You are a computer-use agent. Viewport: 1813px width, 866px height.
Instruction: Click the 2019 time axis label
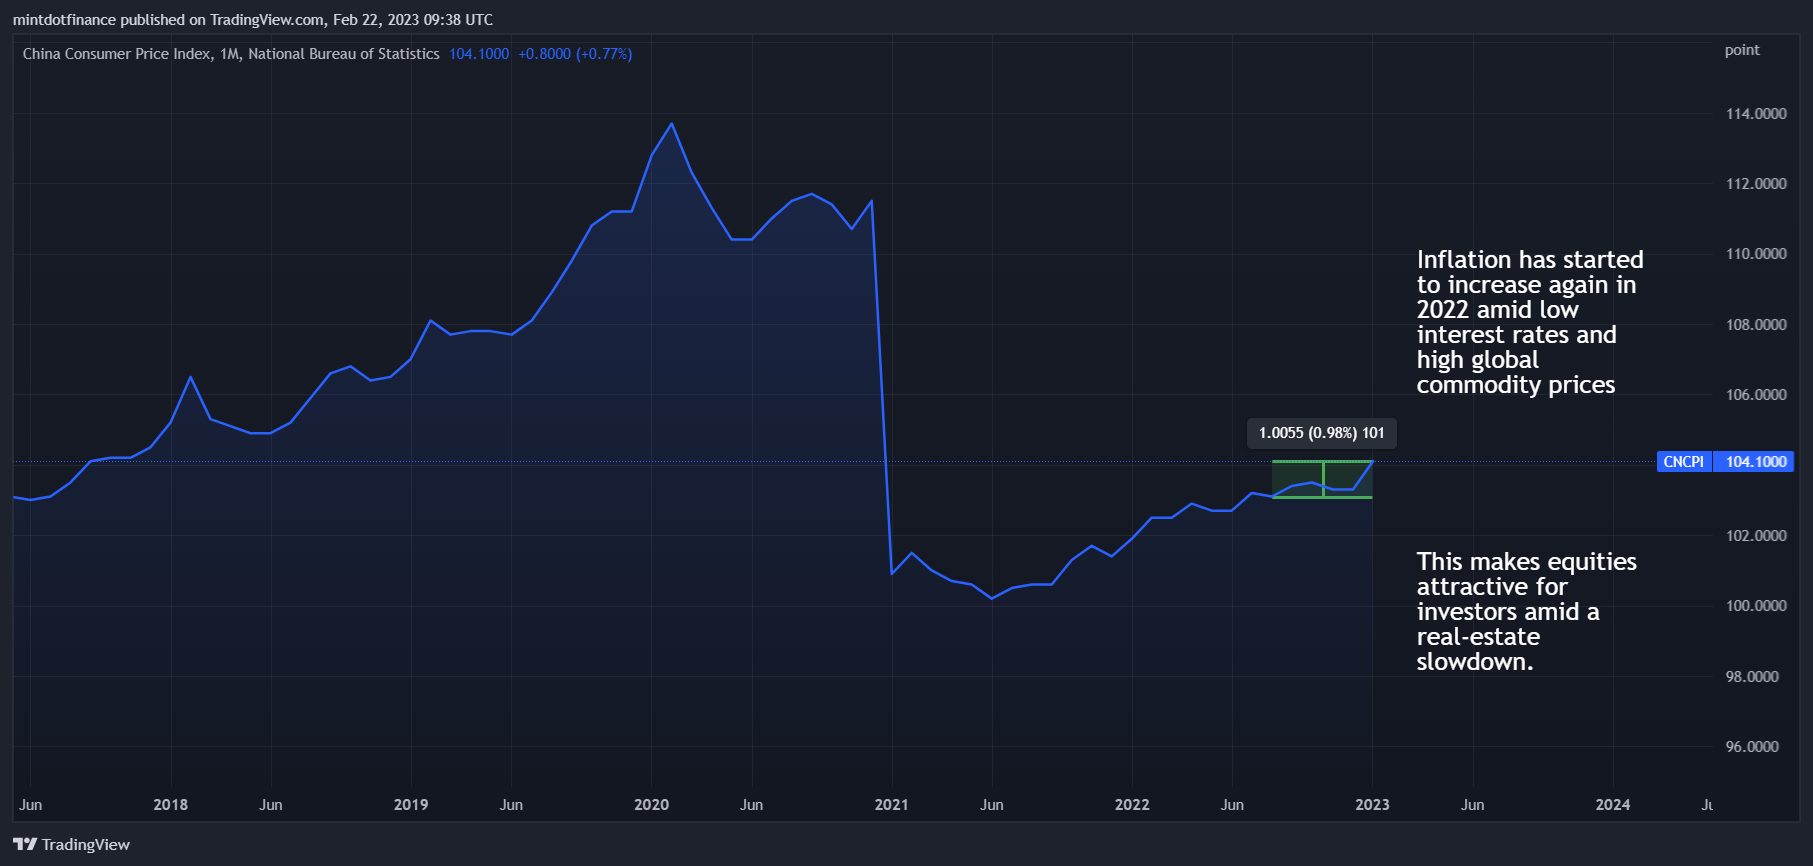(x=411, y=805)
